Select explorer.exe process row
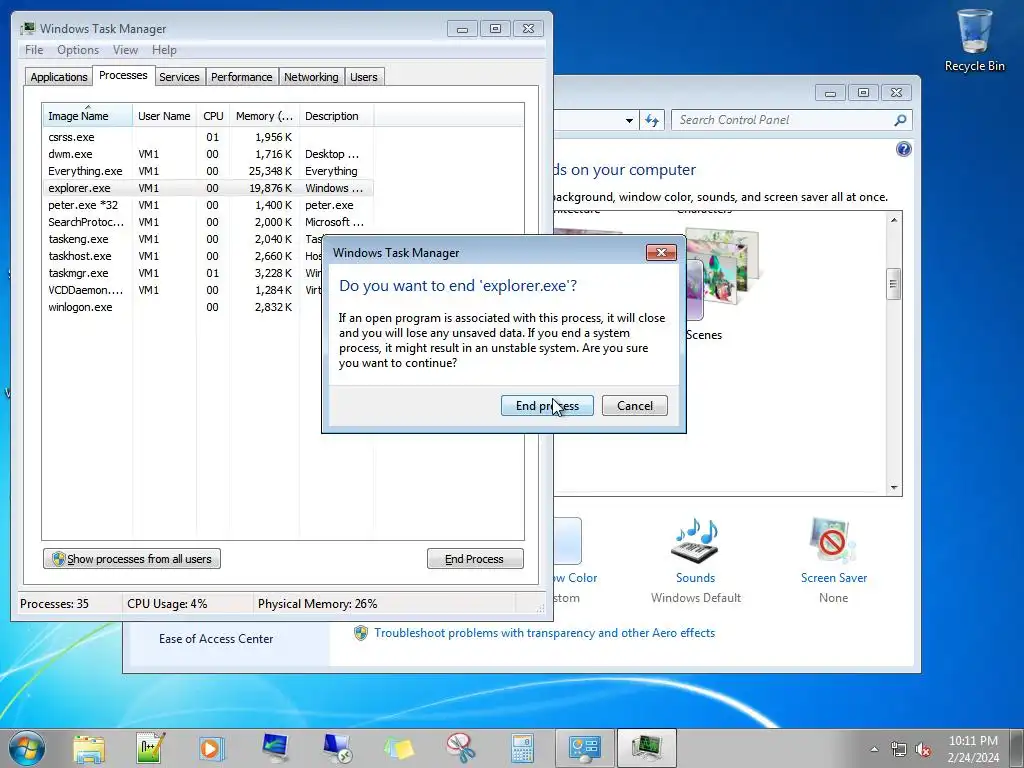 (x=208, y=188)
